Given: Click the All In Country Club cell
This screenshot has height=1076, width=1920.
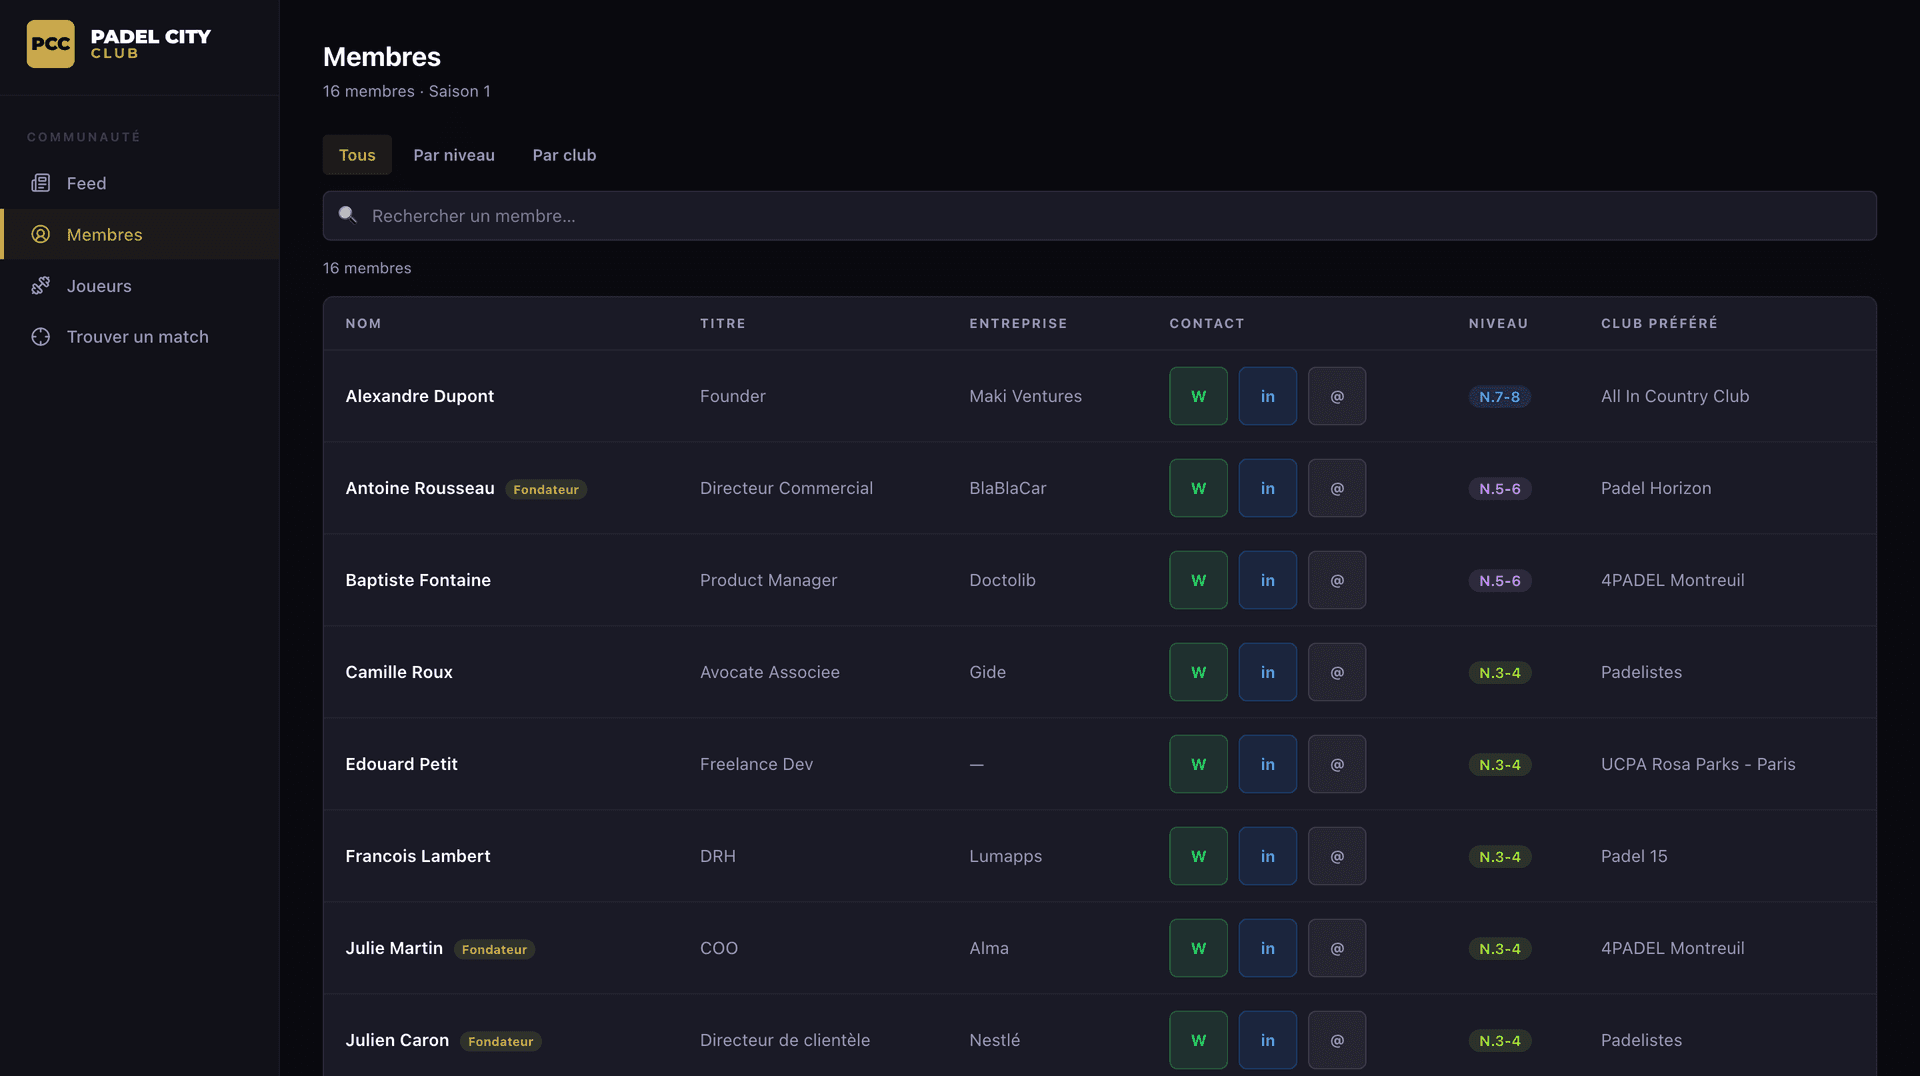Looking at the screenshot, I should [1675, 396].
